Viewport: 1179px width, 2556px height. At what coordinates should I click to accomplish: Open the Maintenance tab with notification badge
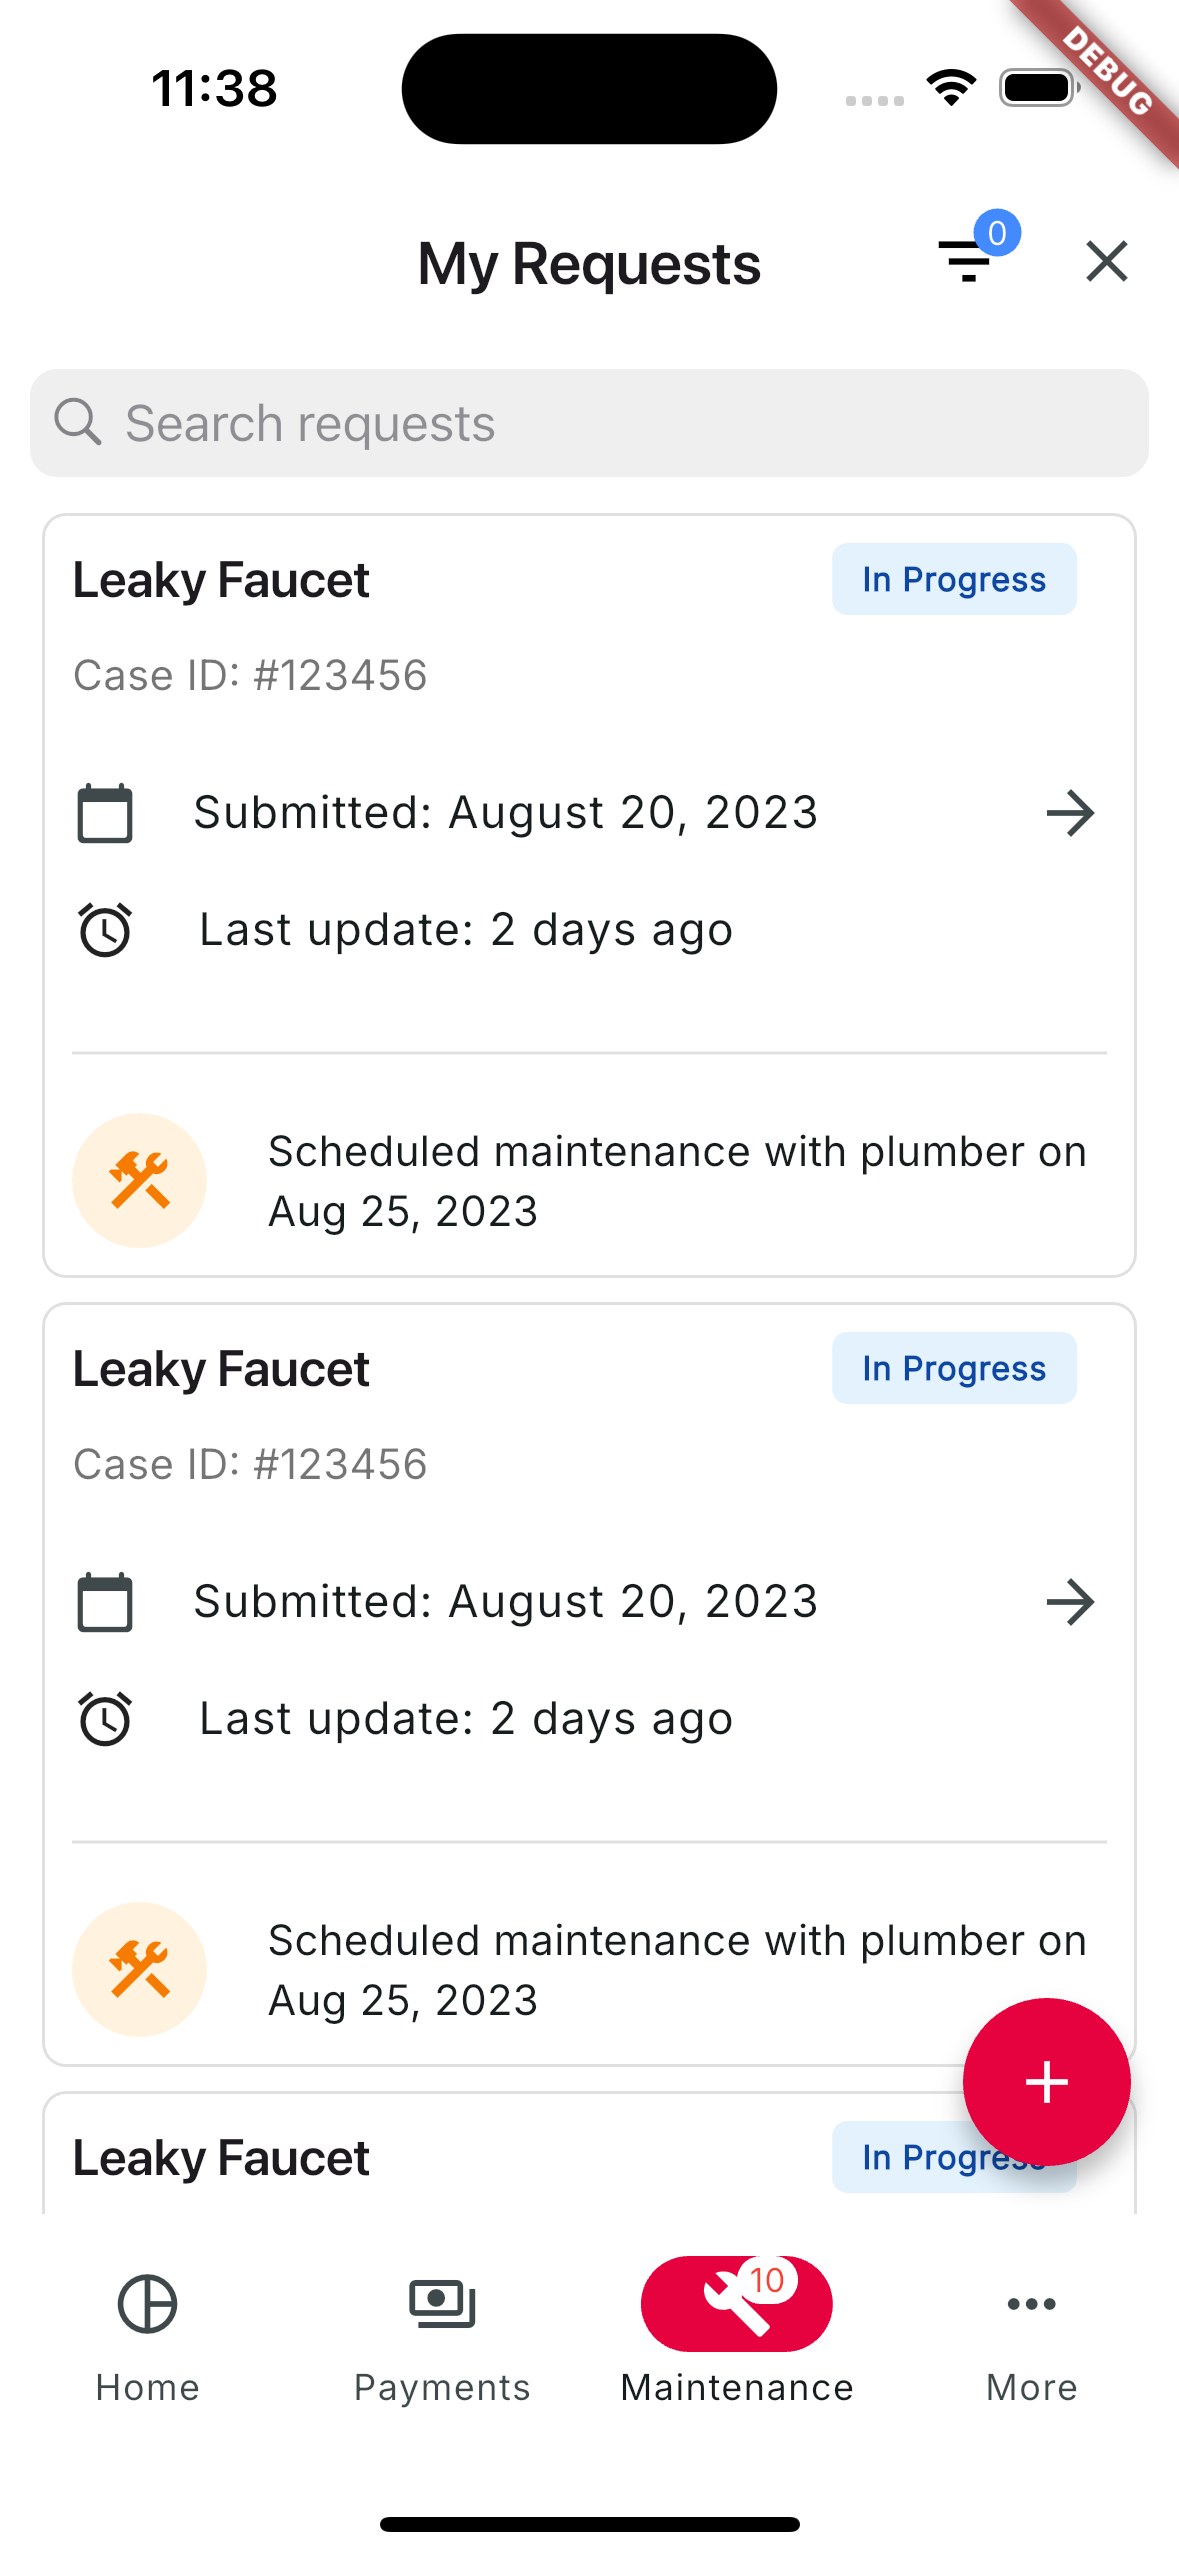pyautogui.click(x=737, y=2303)
